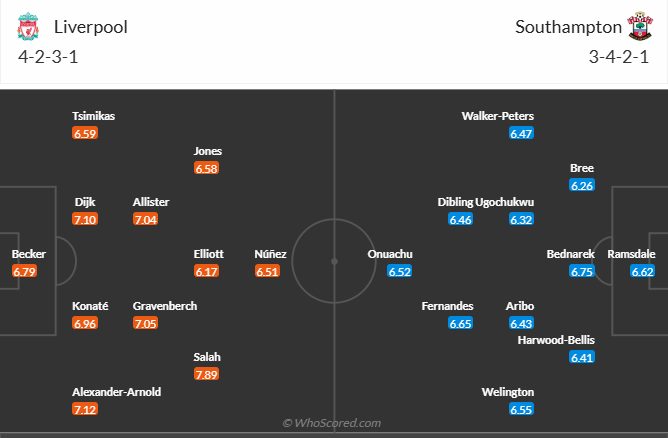Viewport: 668px width, 438px height.
Task: Click Dijk's 7.10 rating badge
Action: click(x=86, y=219)
